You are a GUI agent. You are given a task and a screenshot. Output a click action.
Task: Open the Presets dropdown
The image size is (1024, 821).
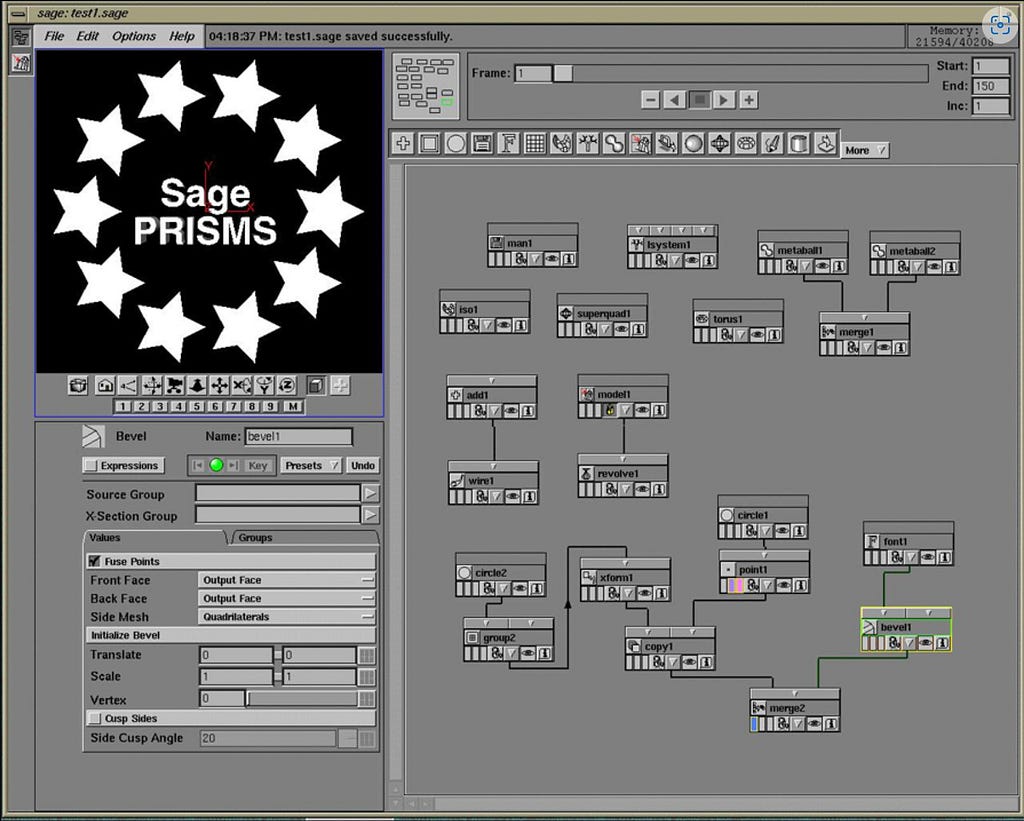click(312, 466)
